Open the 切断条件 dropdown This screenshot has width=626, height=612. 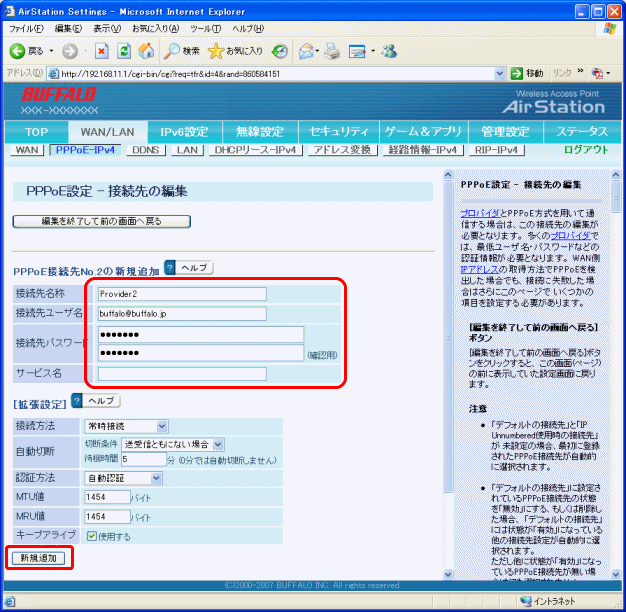pyautogui.click(x=174, y=444)
